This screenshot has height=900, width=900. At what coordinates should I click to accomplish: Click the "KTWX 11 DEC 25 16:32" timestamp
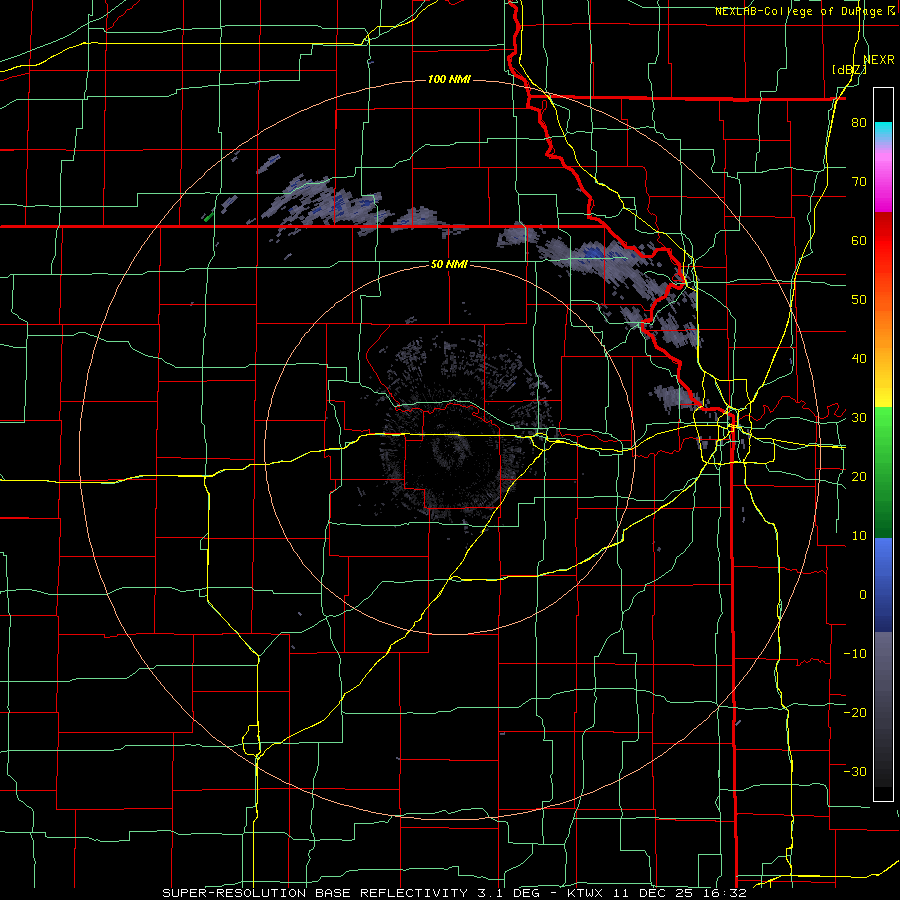(x=656, y=893)
